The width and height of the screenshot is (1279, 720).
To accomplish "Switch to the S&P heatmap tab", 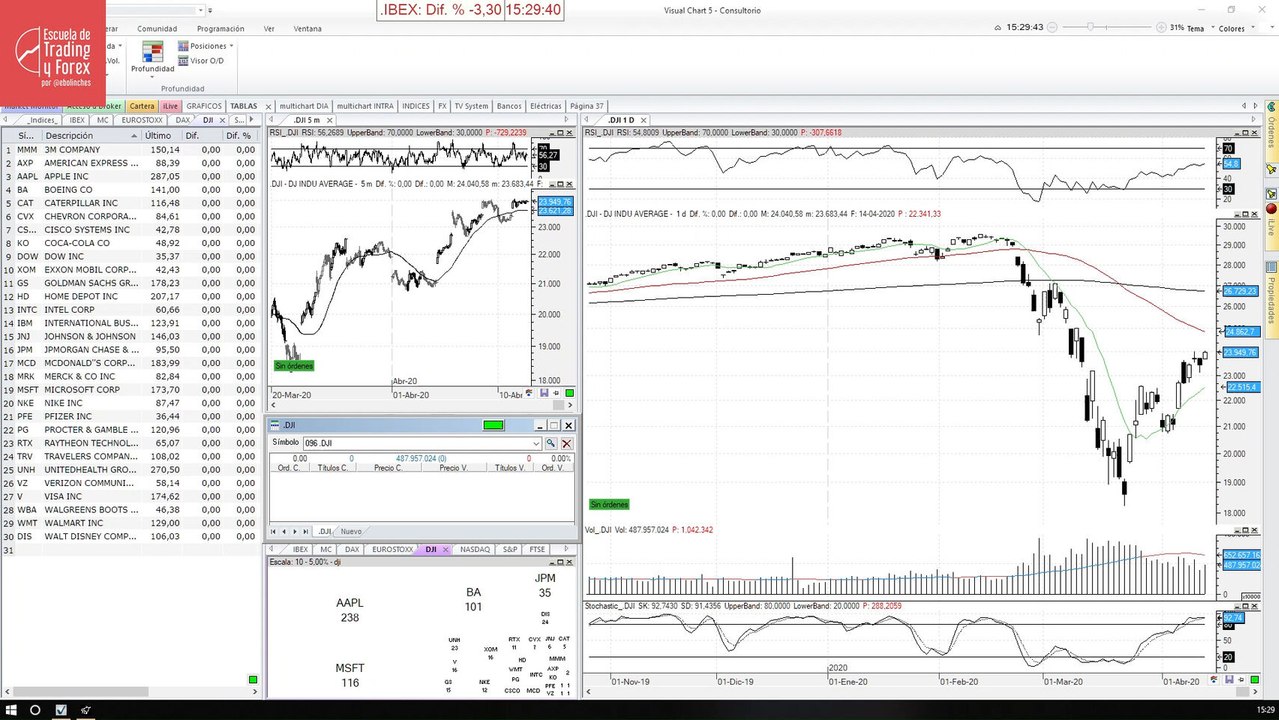I will pyautogui.click(x=510, y=549).
